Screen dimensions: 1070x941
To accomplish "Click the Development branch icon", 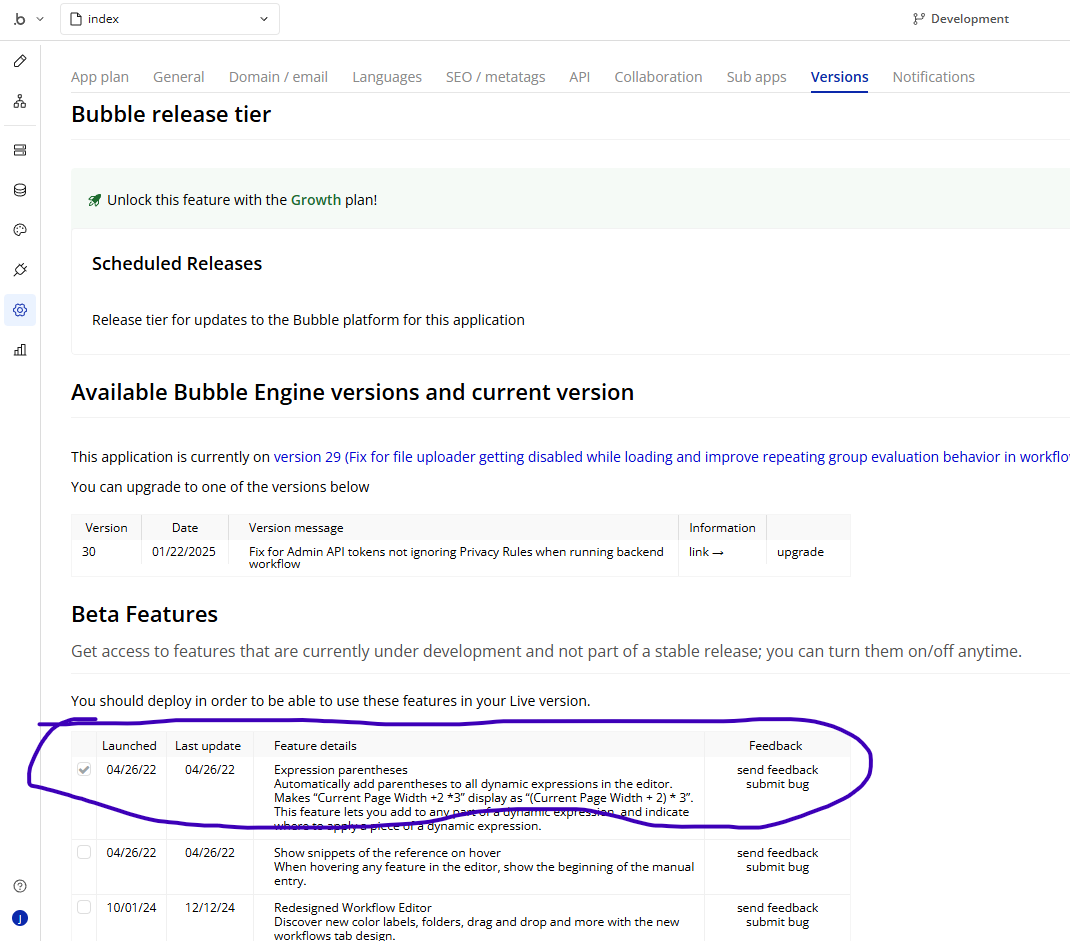I will pos(919,19).
